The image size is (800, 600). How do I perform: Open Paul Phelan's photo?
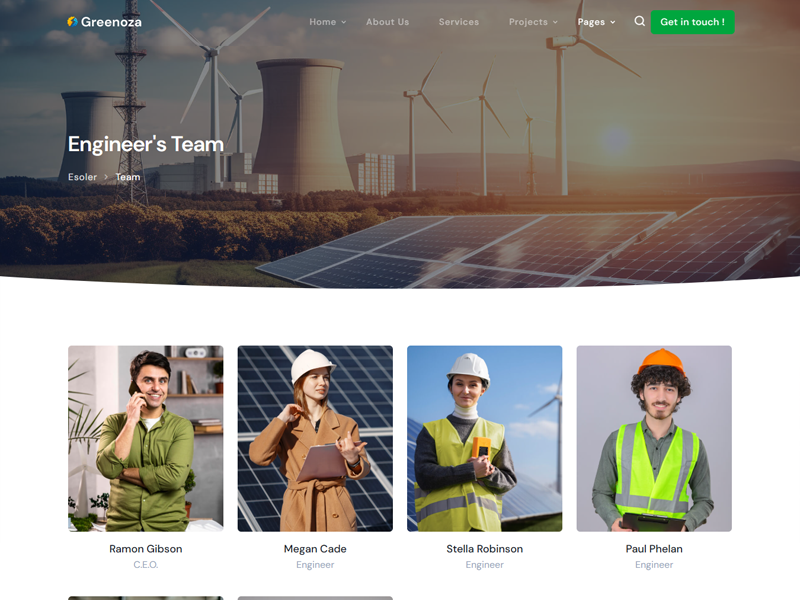(654, 439)
